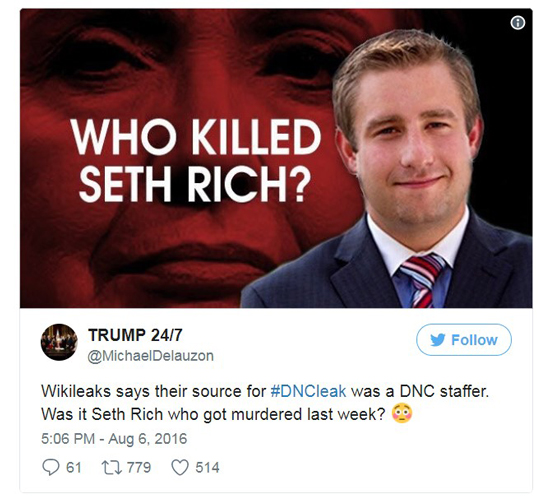Viewport: 550px width, 501px height.
Task: Click the info icon on the image
Action: tap(517, 23)
